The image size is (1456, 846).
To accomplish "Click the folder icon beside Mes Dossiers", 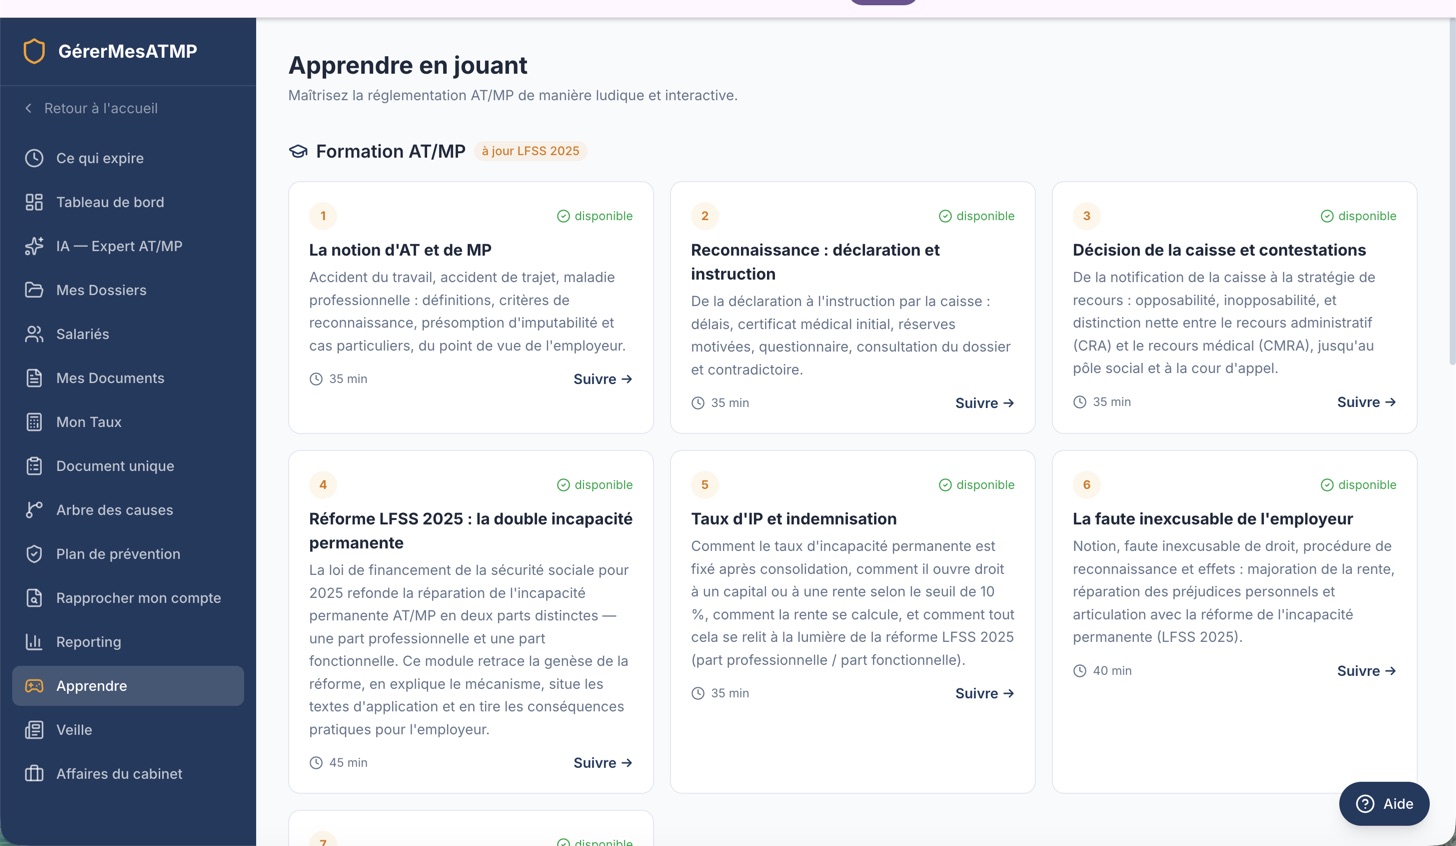I will 34,290.
